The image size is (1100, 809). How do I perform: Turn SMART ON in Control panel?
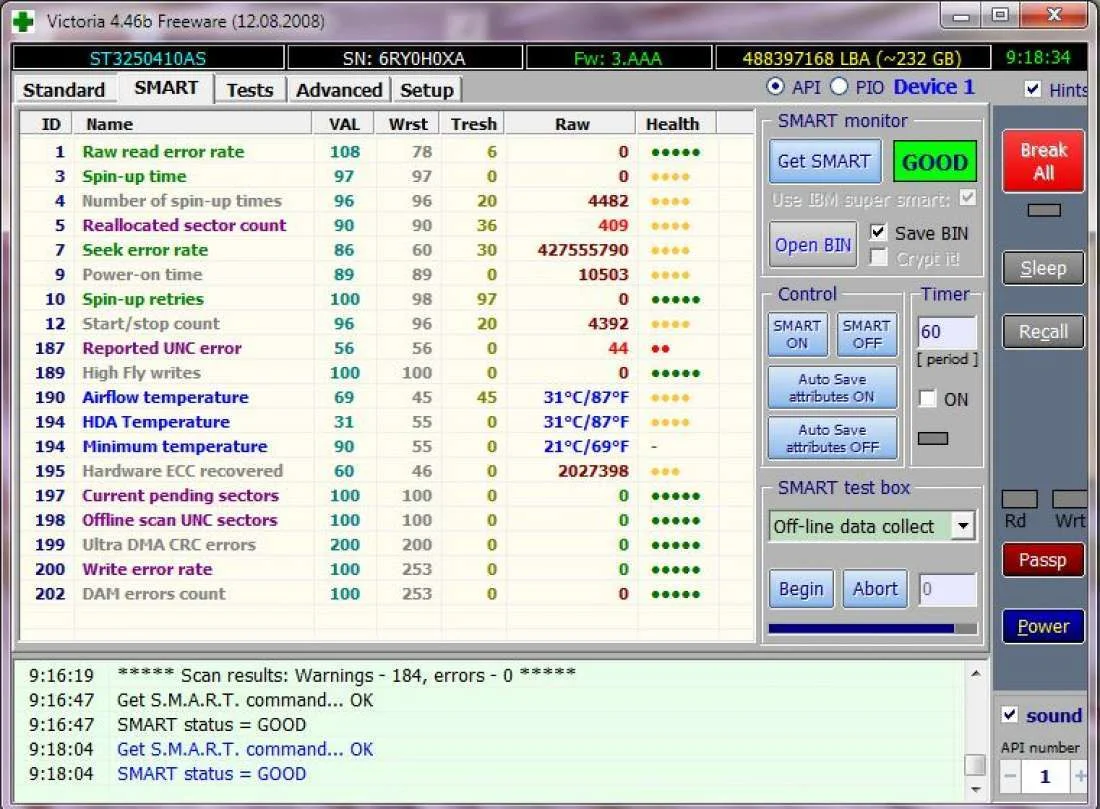(797, 334)
